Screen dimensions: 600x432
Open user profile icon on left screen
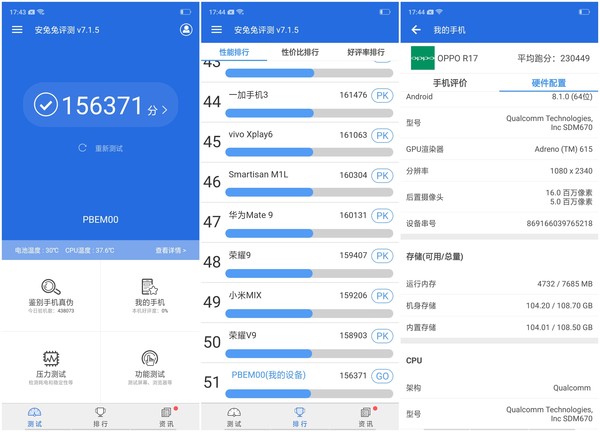(186, 30)
